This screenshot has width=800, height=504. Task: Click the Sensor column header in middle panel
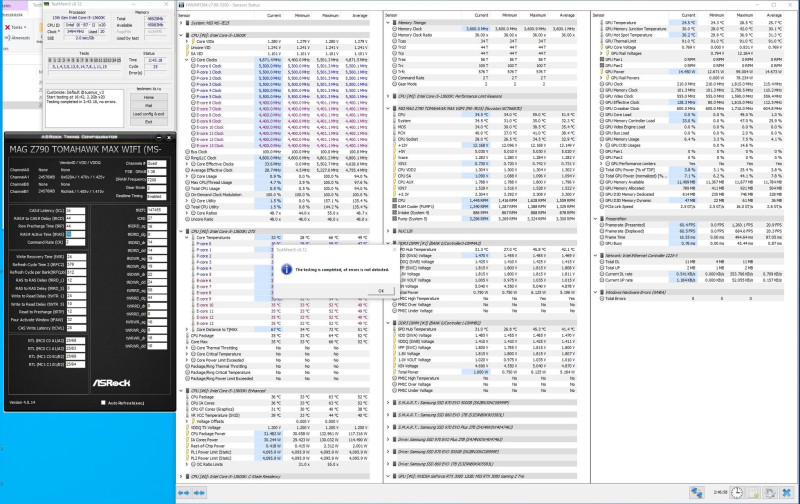click(x=391, y=15)
